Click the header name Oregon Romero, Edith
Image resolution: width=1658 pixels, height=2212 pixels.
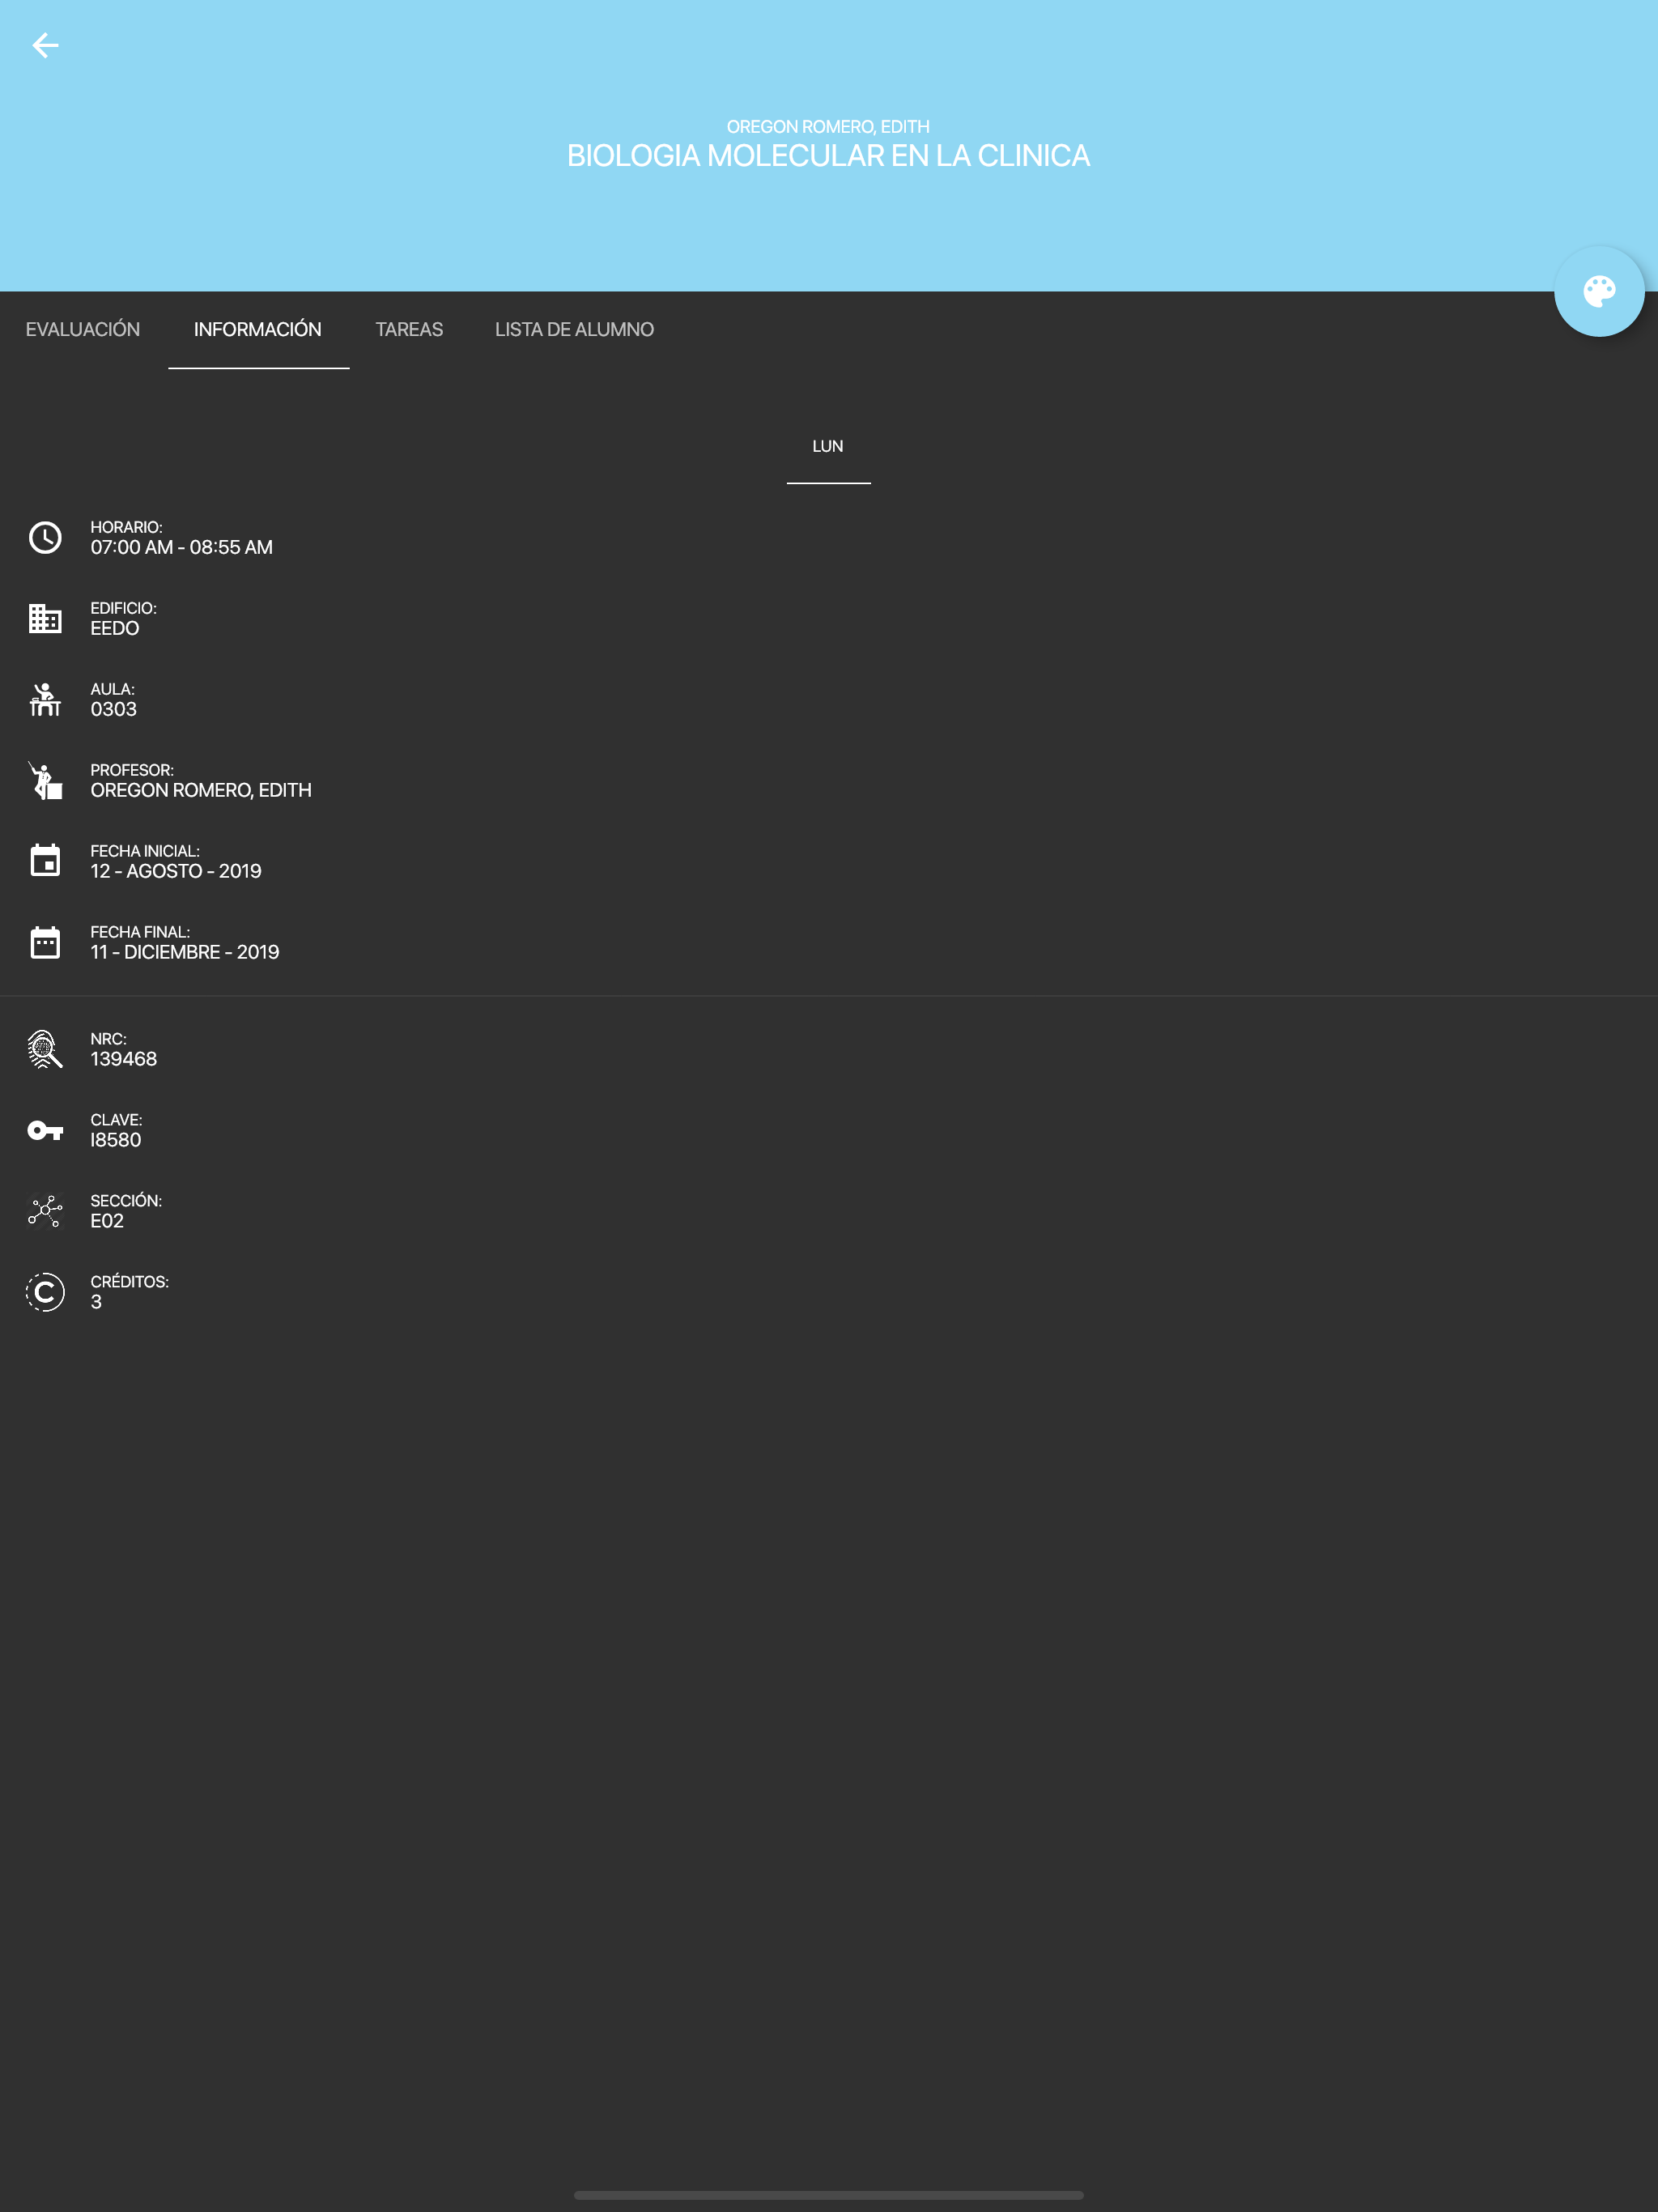point(828,127)
